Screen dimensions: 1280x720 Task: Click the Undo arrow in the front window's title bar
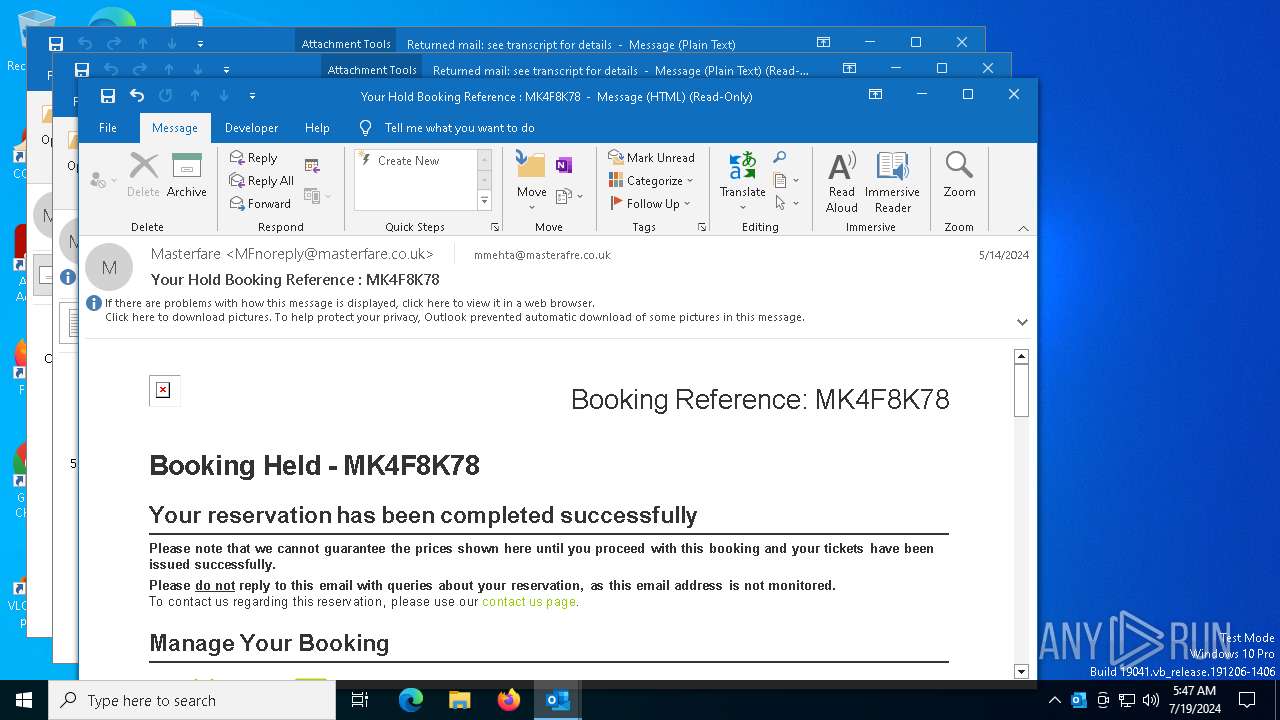[137, 96]
